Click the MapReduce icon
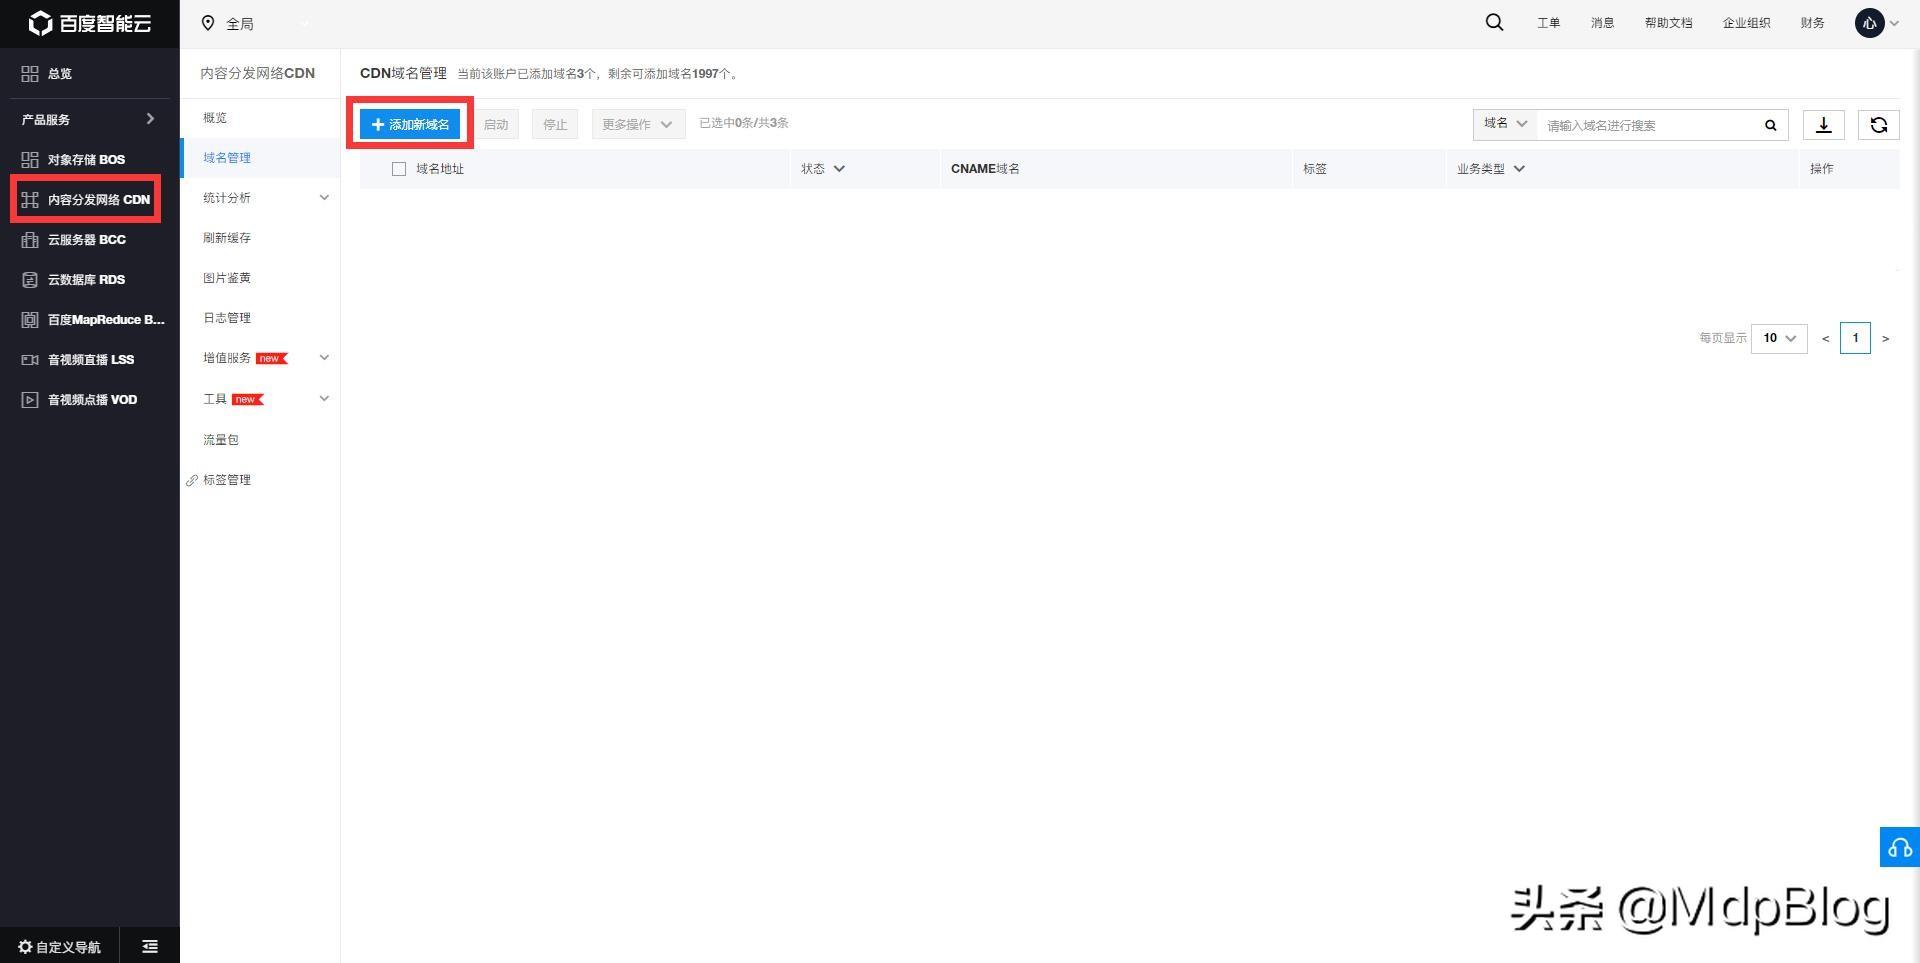The image size is (1920, 963). 30,320
